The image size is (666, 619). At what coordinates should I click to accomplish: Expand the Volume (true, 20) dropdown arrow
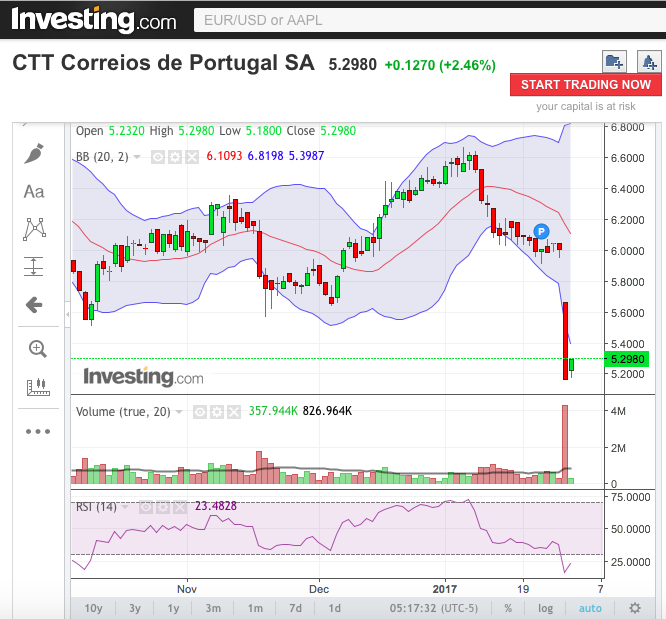coord(179,412)
